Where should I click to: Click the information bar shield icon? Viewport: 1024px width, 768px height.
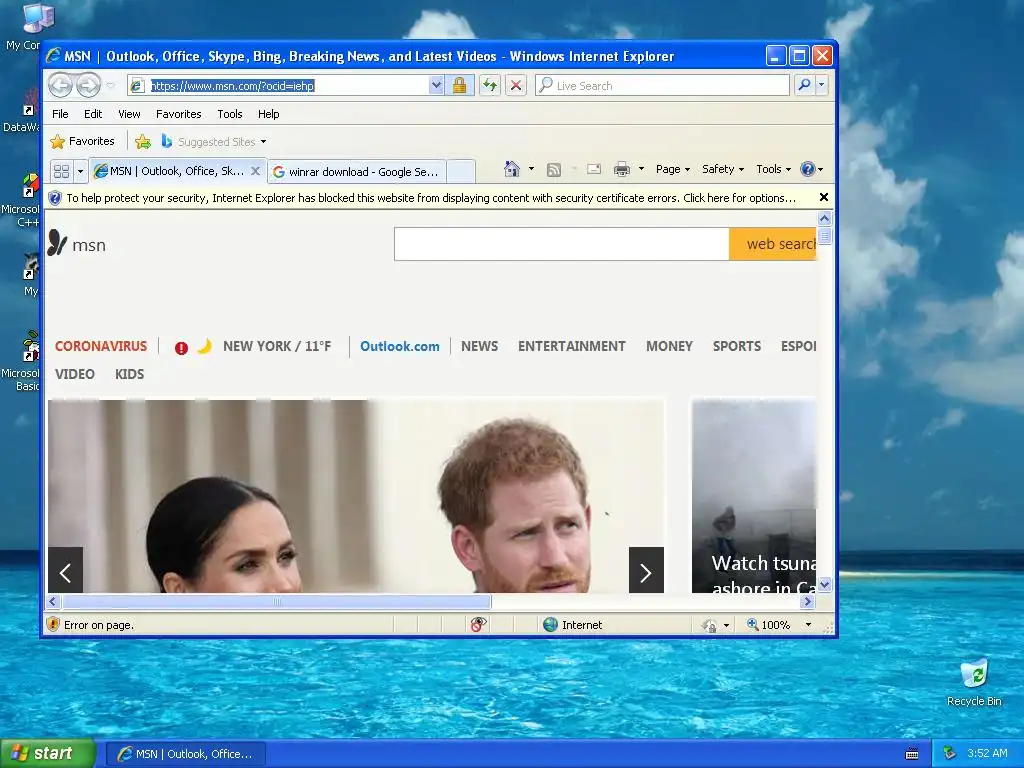[56, 198]
